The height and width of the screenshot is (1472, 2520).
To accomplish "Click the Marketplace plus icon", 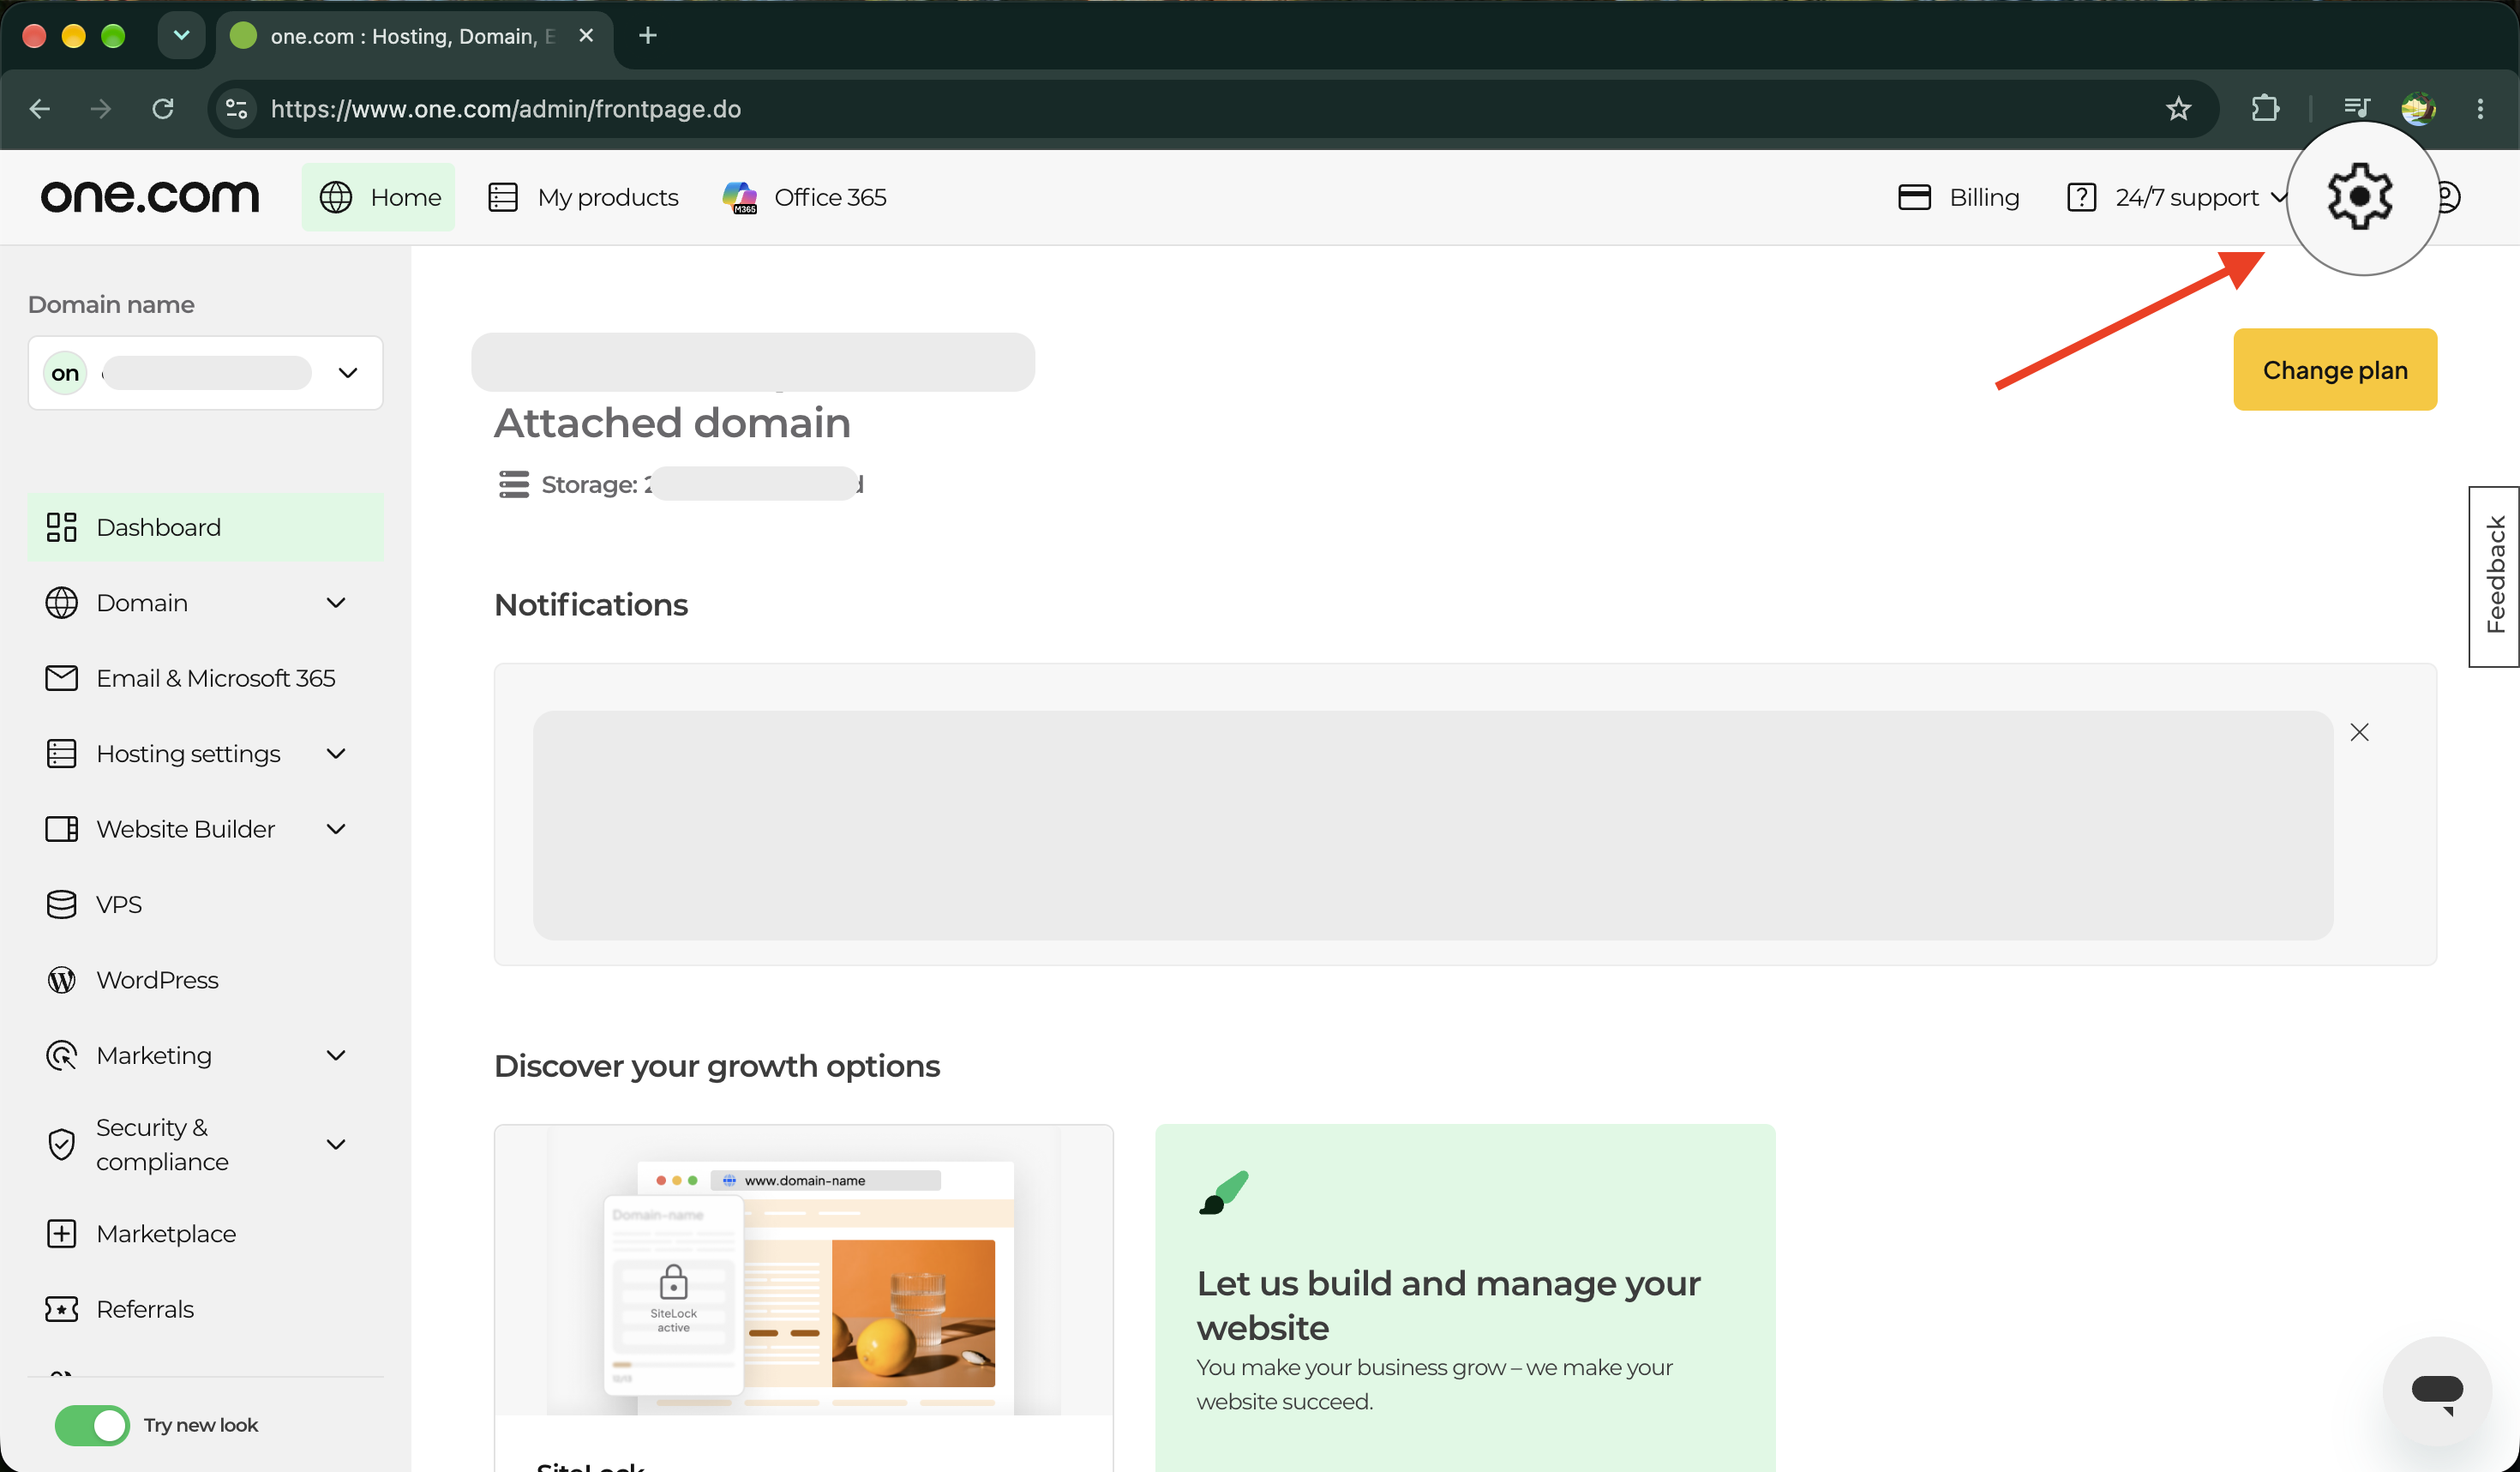I will 61,1234.
